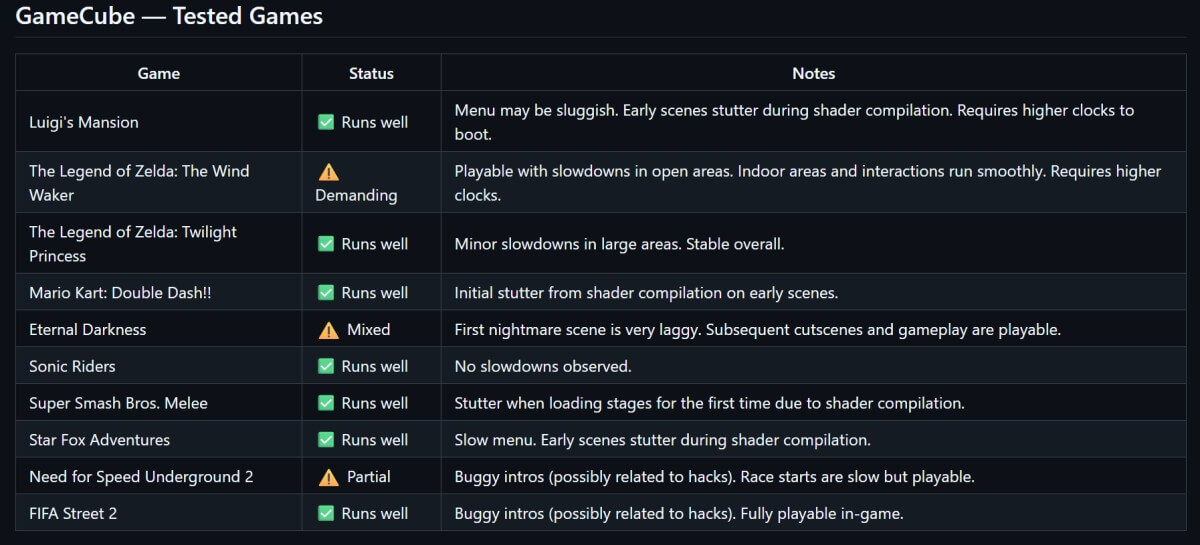Click the FIFA Street 2 green checkmark icon

(326, 513)
